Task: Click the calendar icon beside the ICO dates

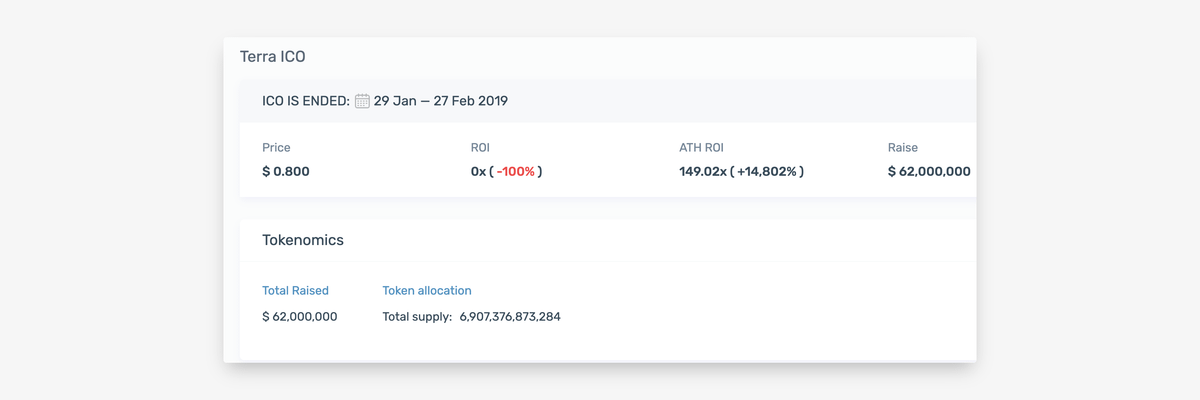Action: coord(362,101)
